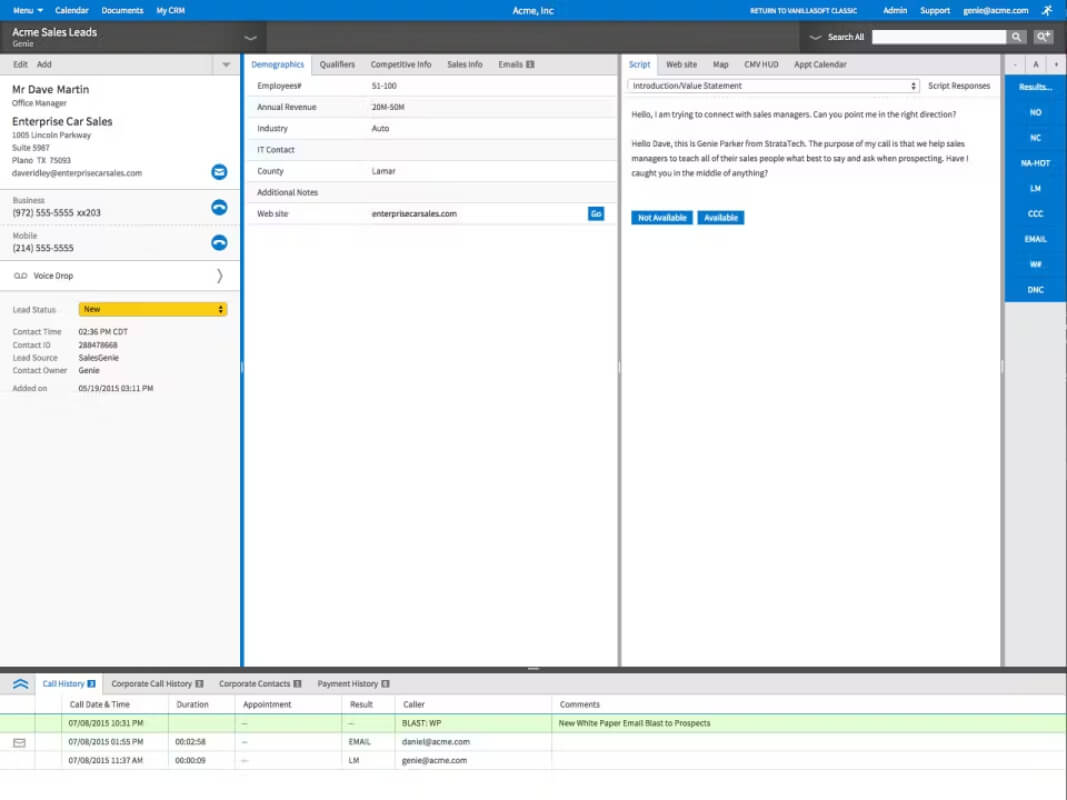Select the LM result code
1067x800 pixels.
click(x=1036, y=188)
